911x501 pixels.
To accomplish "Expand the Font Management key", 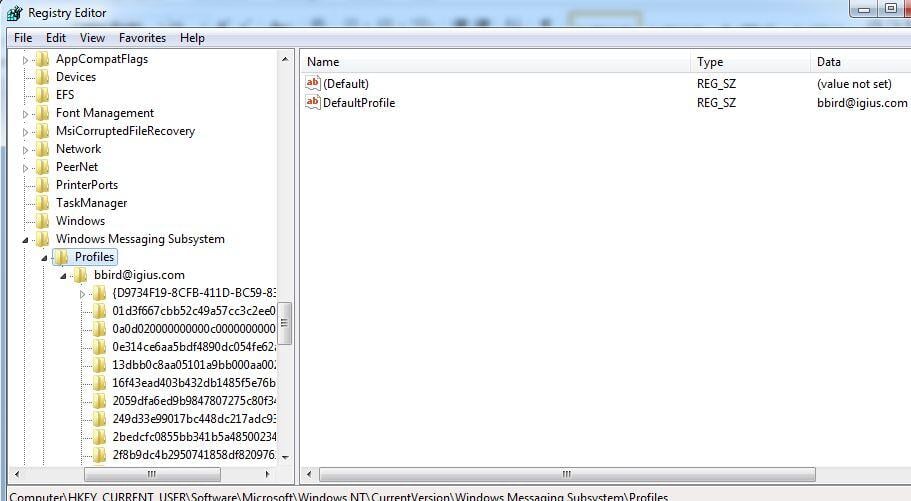I will pos(25,114).
